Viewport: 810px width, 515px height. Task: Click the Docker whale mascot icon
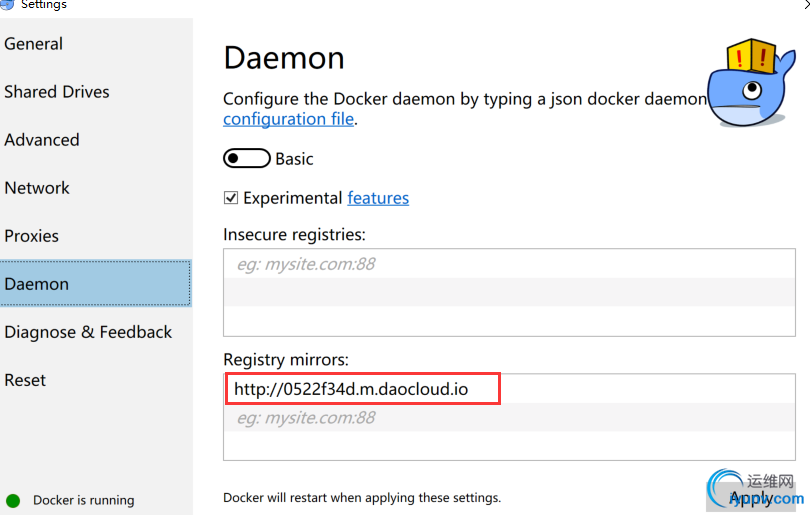(752, 83)
